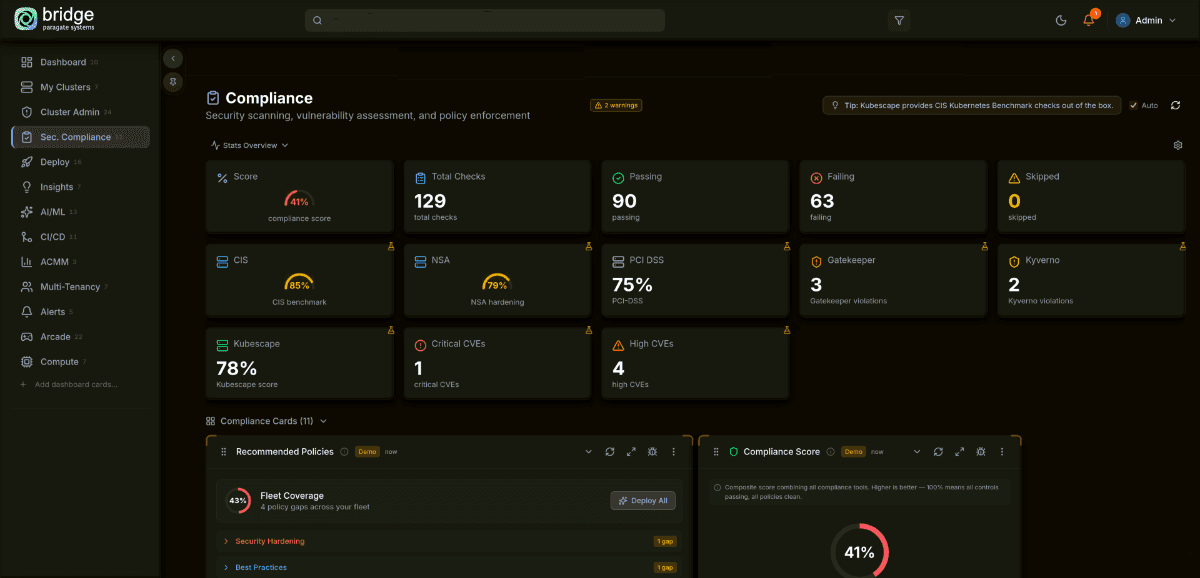
Task: Click the page refresh icon next to Auto
Action: coord(1176,105)
